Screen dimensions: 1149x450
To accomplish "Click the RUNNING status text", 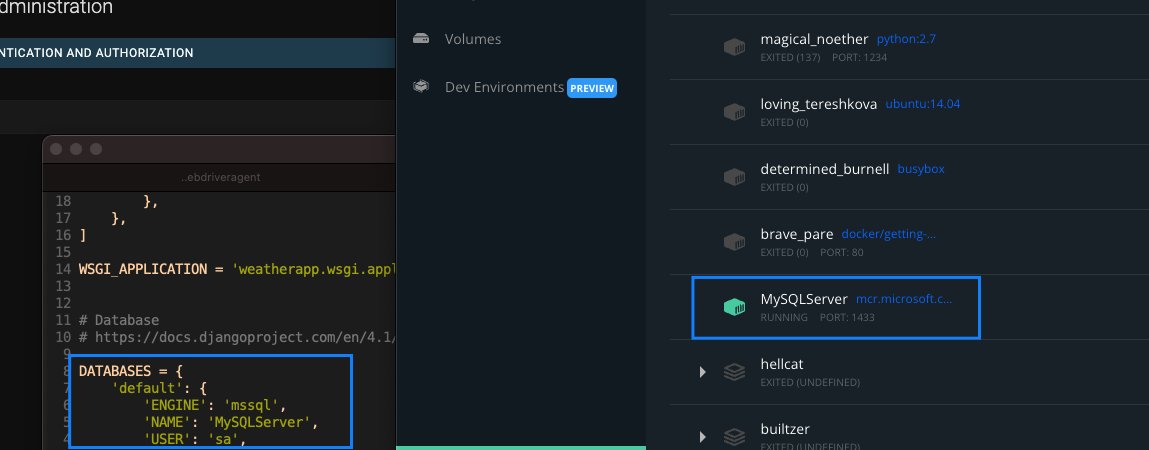I will tap(784, 317).
